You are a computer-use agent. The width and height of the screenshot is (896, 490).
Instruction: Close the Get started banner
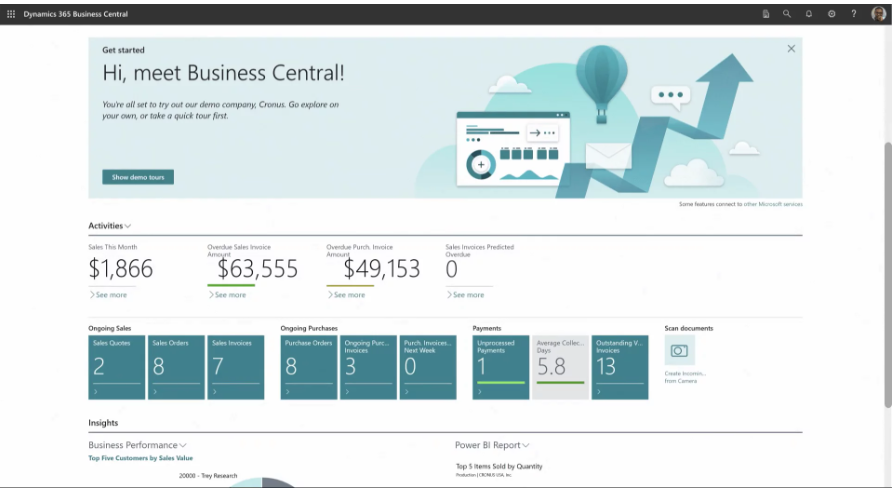(x=791, y=49)
